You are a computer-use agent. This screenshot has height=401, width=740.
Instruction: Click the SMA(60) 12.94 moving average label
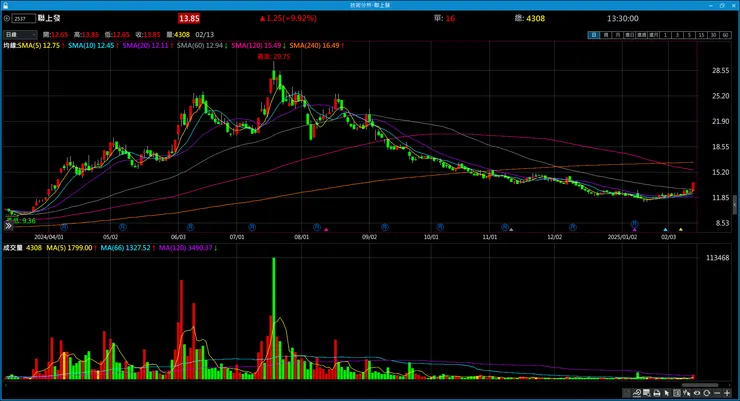pos(200,45)
